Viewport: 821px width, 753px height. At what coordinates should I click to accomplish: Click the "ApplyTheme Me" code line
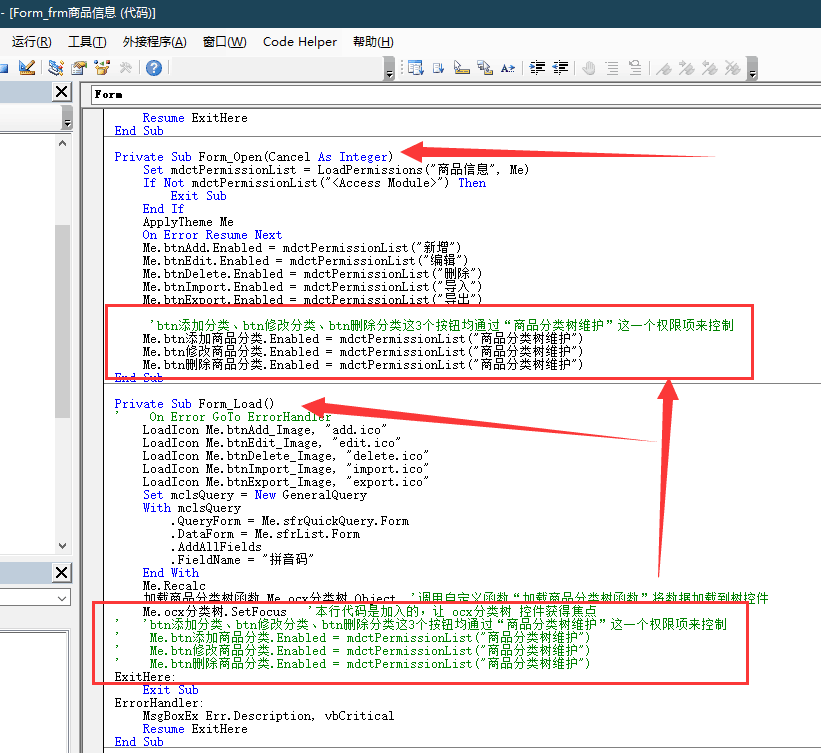[x=188, y=222]
